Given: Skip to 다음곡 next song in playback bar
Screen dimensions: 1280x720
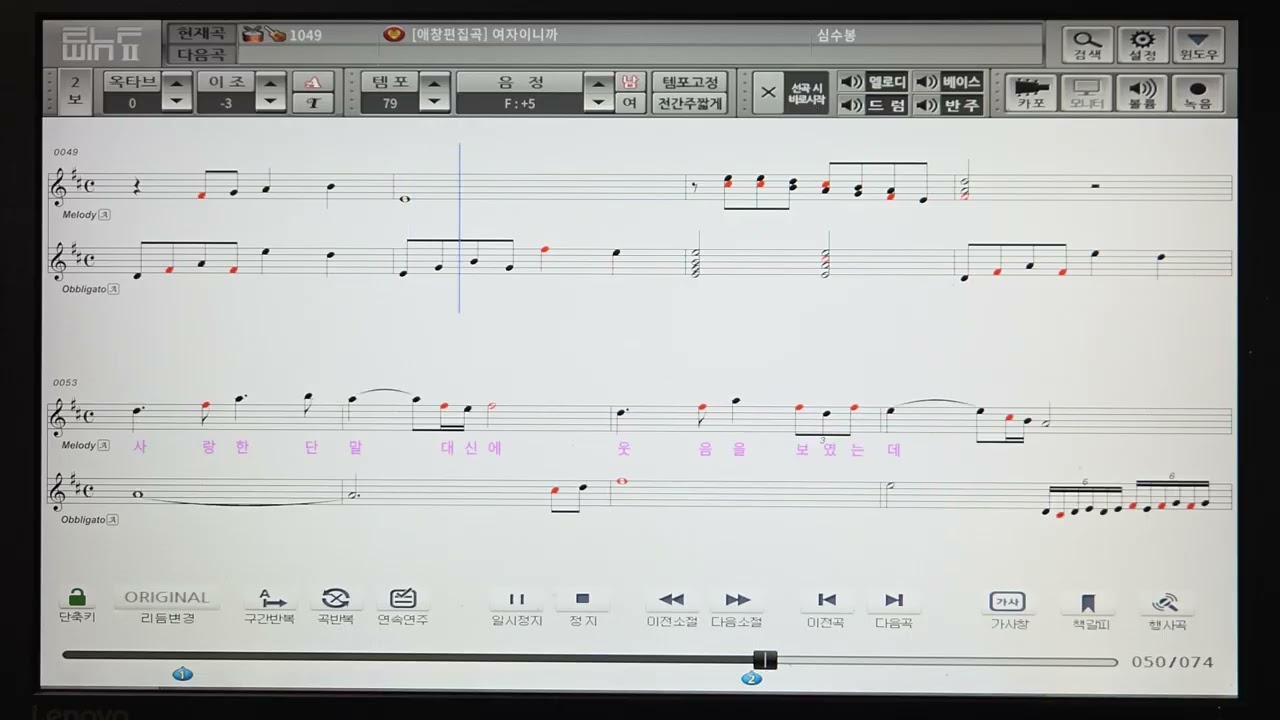Looking at the screenshot, I should click(894, 607).
